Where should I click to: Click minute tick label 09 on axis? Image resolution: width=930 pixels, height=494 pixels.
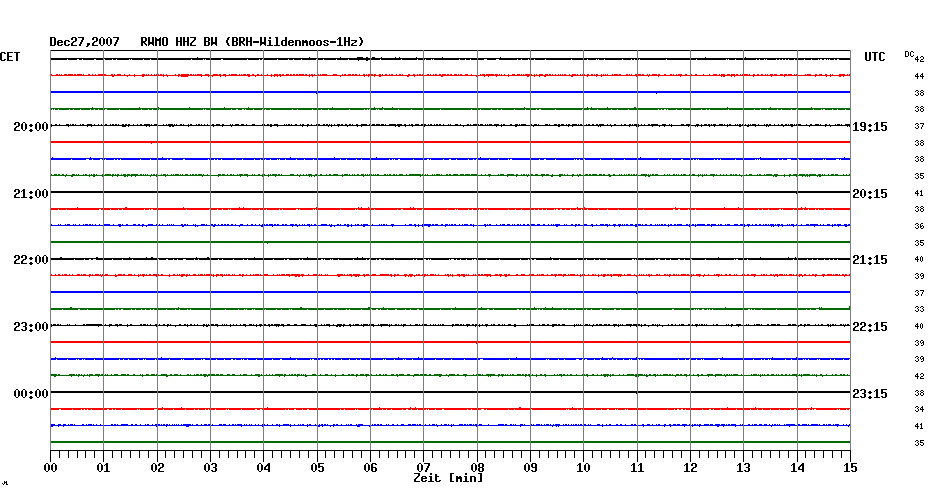point(531,468)
